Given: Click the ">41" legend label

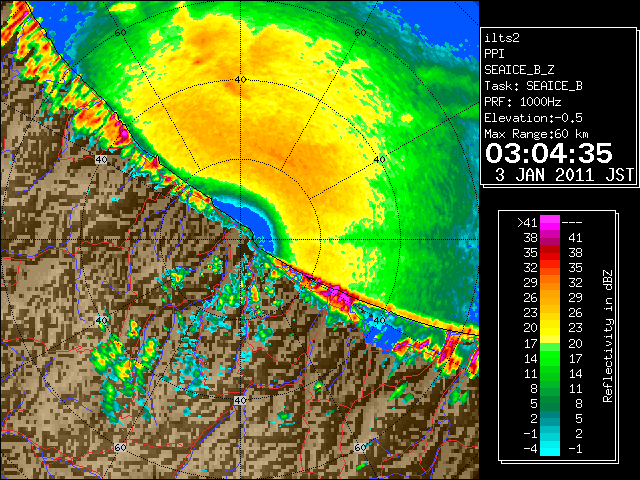Looking at the screenshot, I should (x=527, y=222).
